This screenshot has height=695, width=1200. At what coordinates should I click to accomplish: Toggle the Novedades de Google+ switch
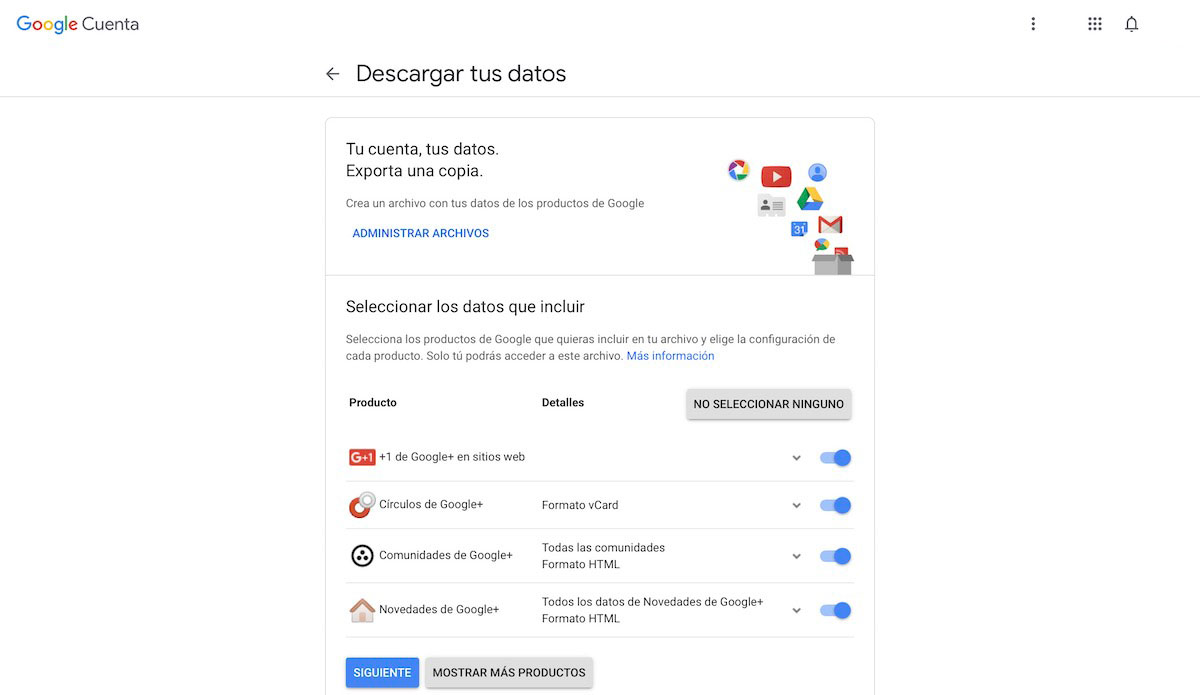point(835,610)
